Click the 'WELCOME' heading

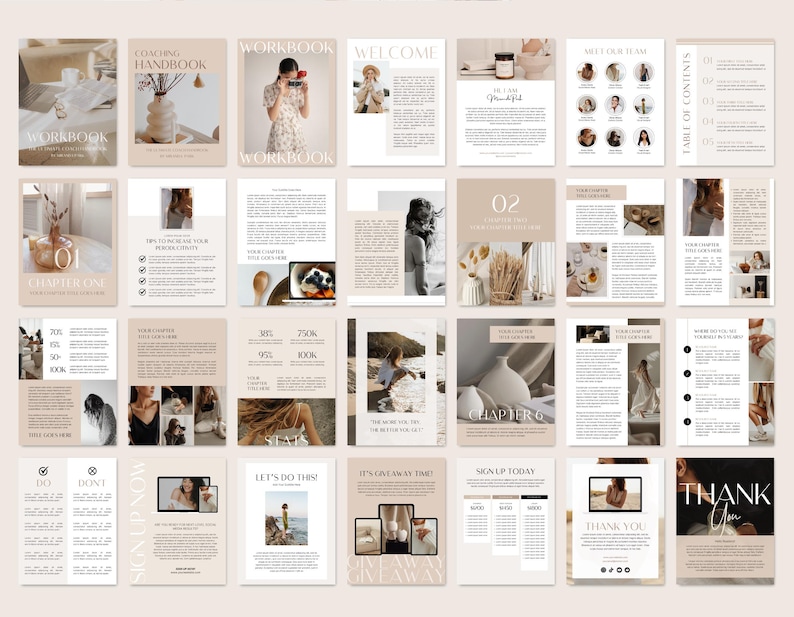pyautogui.click(x=396, y=53)
